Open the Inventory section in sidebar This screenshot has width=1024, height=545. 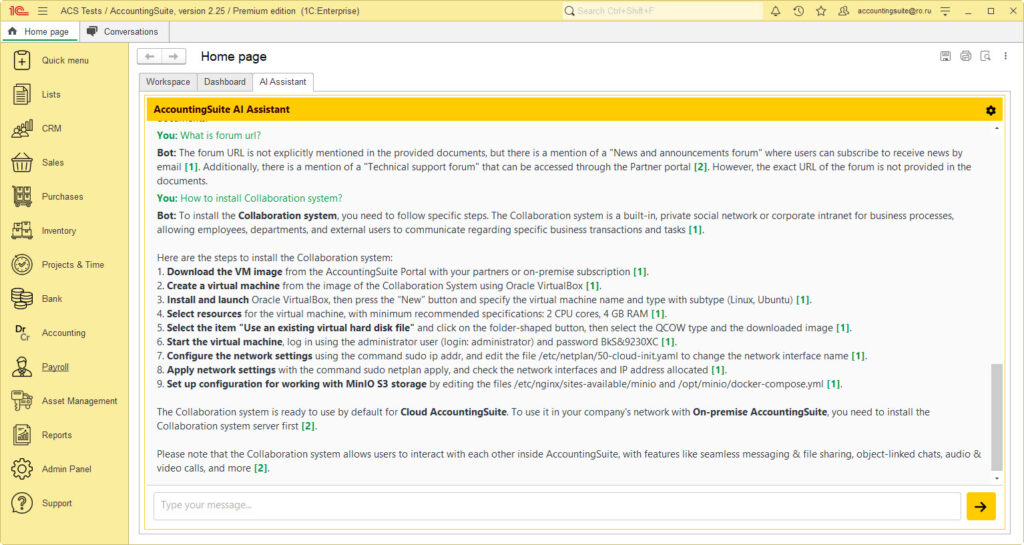pos(58,231)
